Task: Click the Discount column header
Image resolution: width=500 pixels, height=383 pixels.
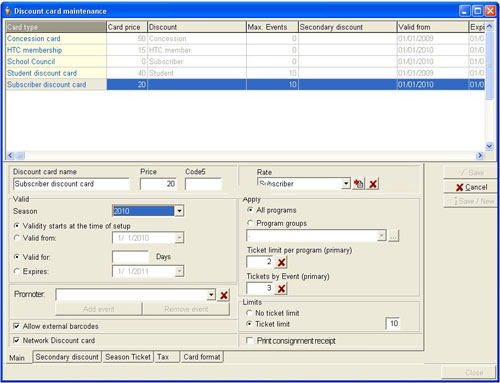Action: [x=197, y=27]
